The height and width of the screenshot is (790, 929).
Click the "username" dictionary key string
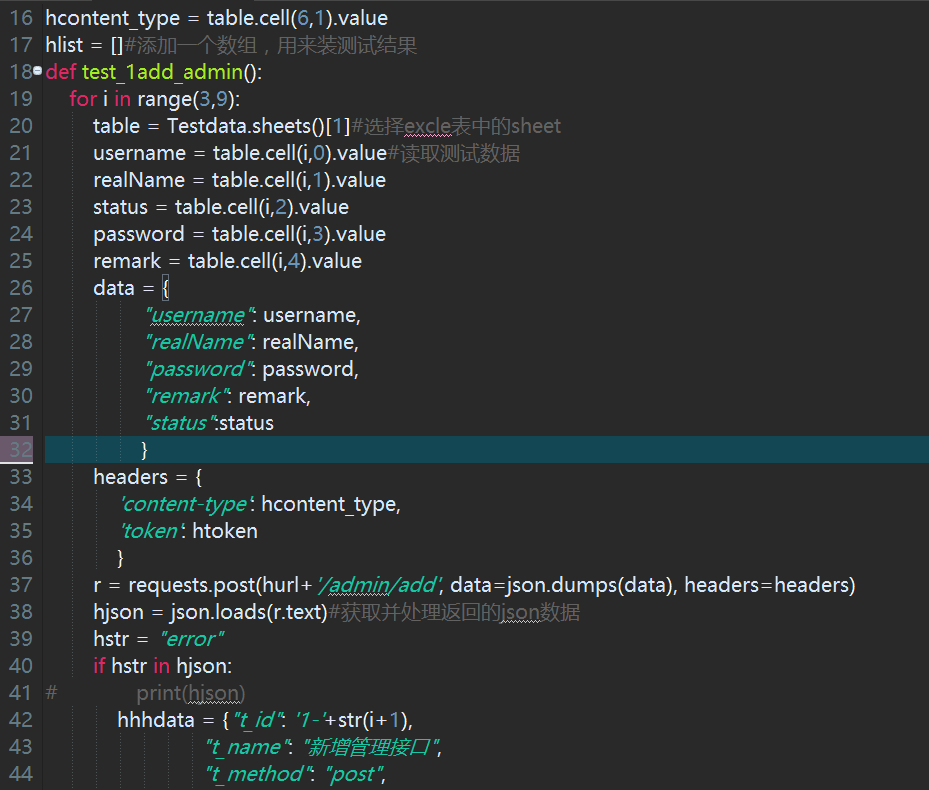200,315
